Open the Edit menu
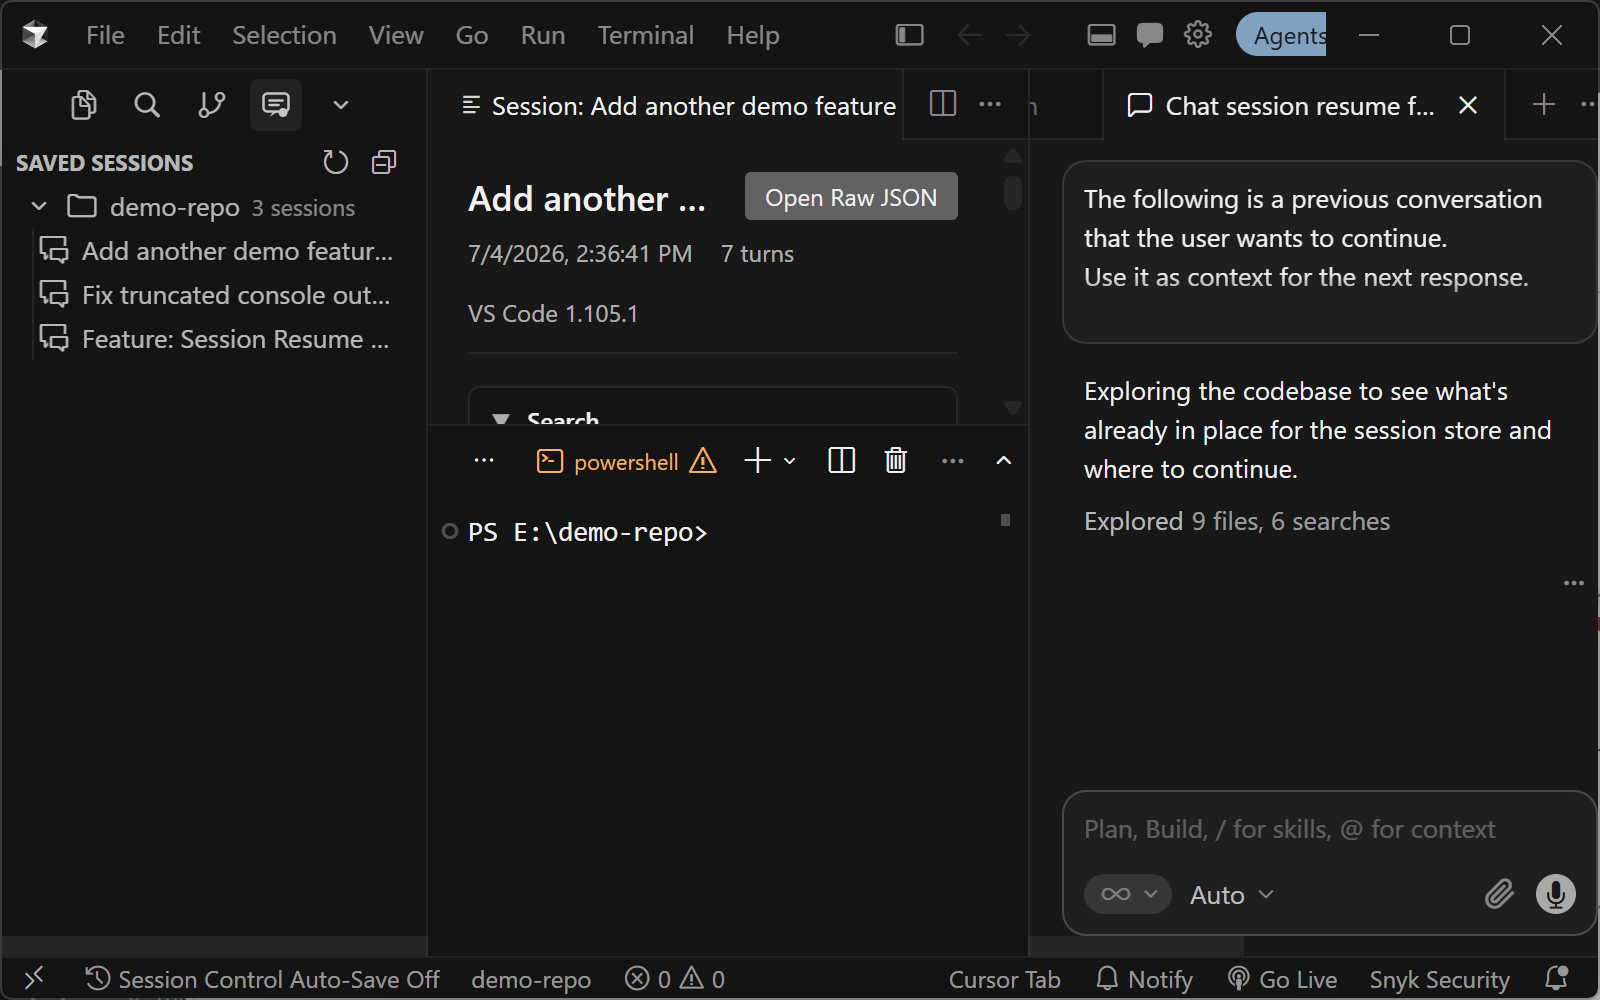Screen dimensions: 1600x1000 coord(178,35)
